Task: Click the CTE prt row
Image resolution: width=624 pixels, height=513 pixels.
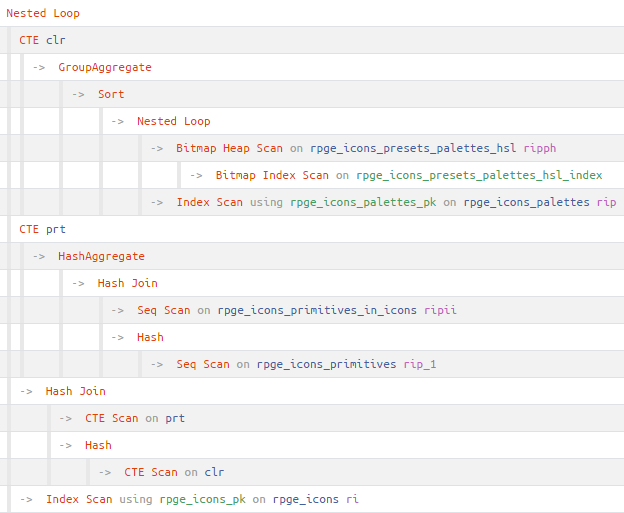Action: (x=42, y=229)
